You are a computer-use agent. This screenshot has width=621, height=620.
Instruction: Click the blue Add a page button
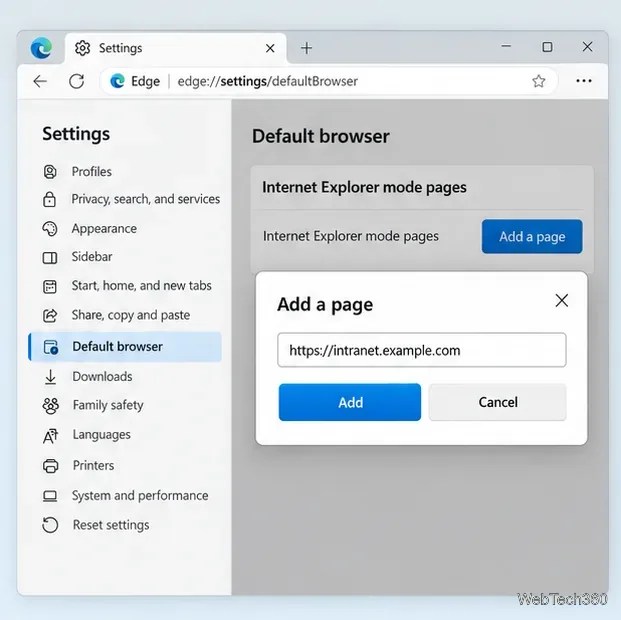click(x=532, y=237)
